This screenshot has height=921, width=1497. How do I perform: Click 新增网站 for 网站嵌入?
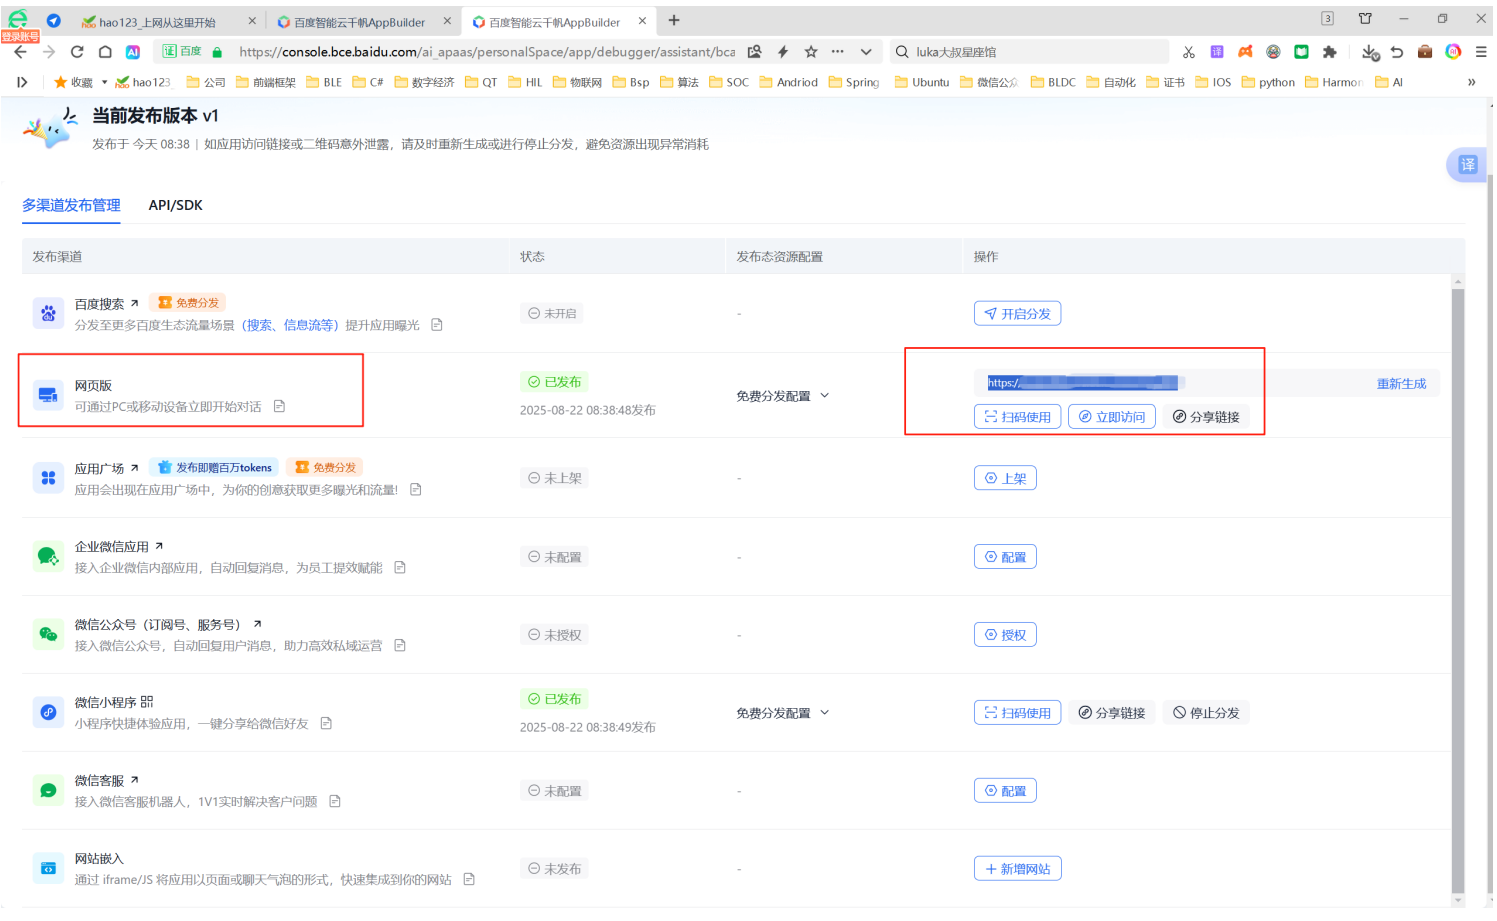1017,869
